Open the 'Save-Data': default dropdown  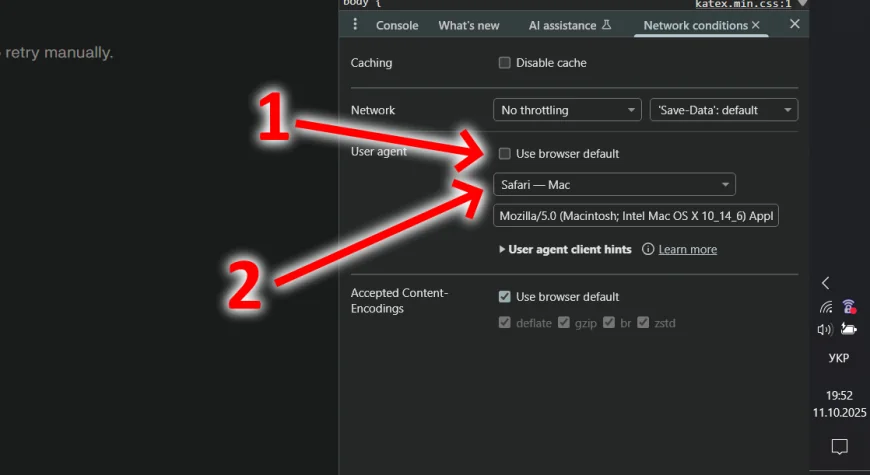coord(724,110)
